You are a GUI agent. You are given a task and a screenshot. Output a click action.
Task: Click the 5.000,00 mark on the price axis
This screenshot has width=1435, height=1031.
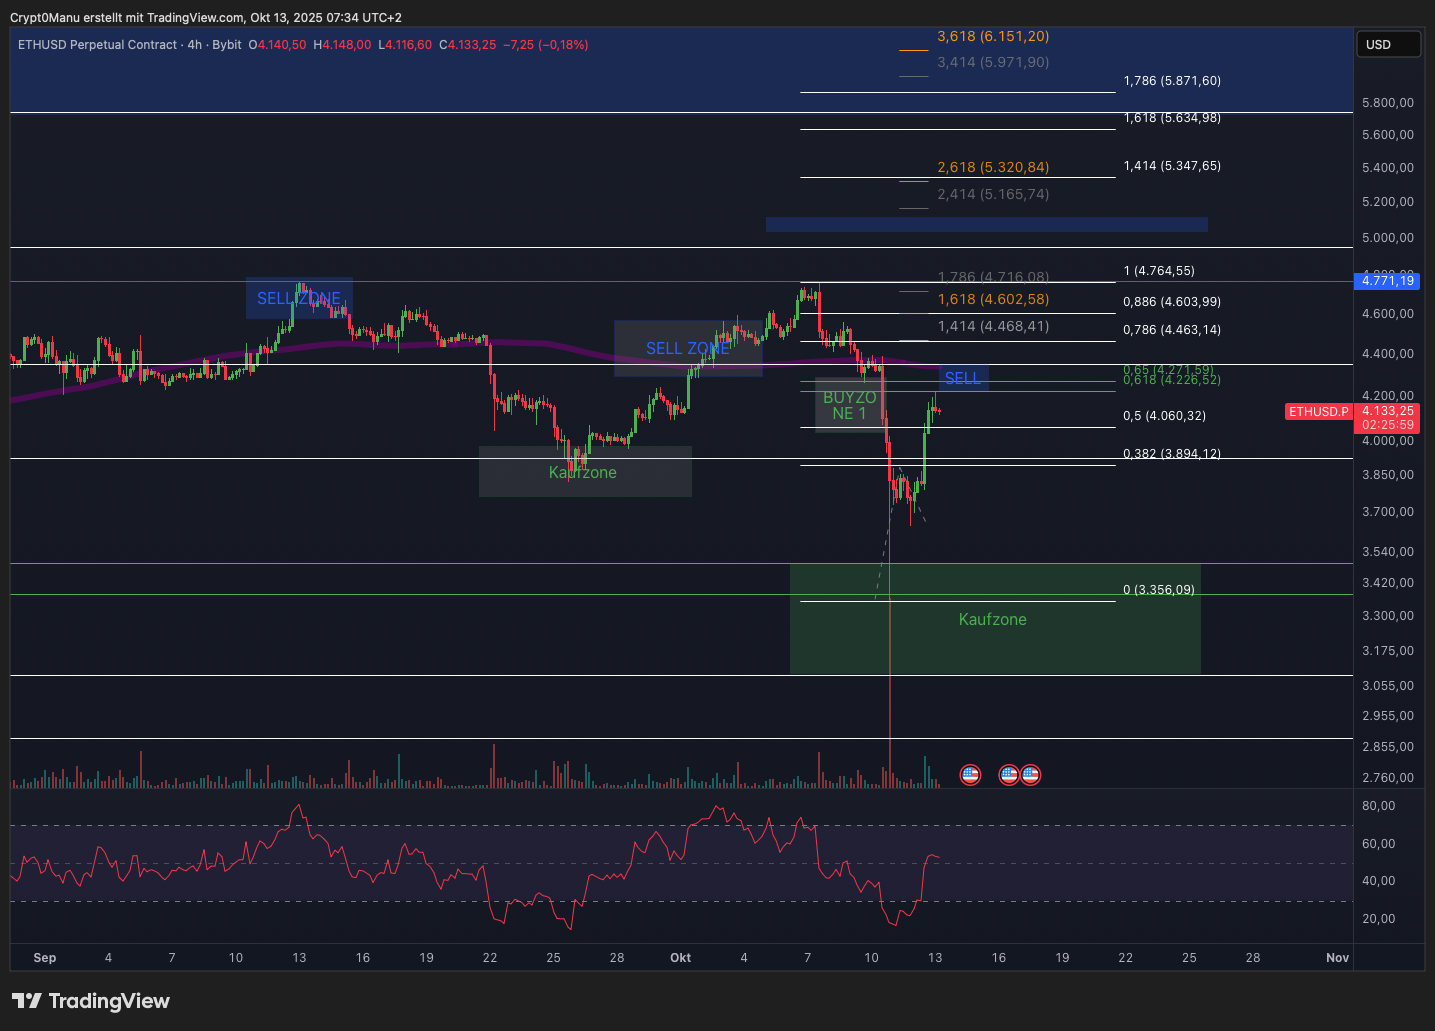pyautogui.click(x=1388, y=238)
